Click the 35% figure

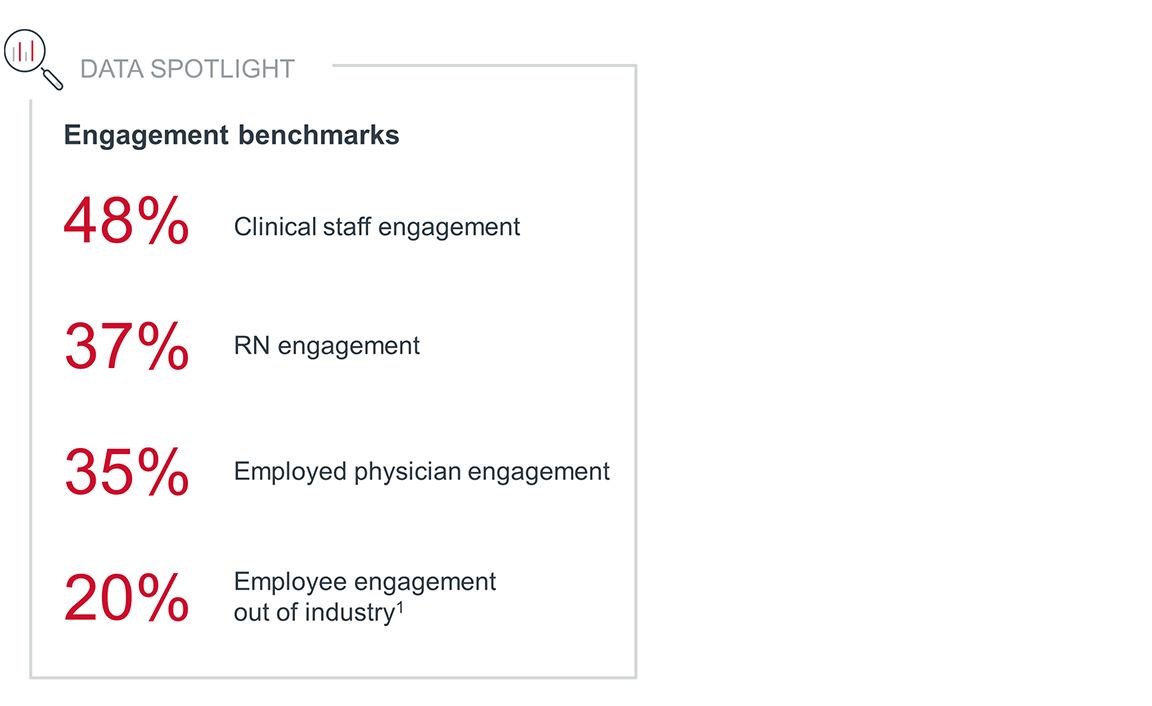[x=126, y=471]
